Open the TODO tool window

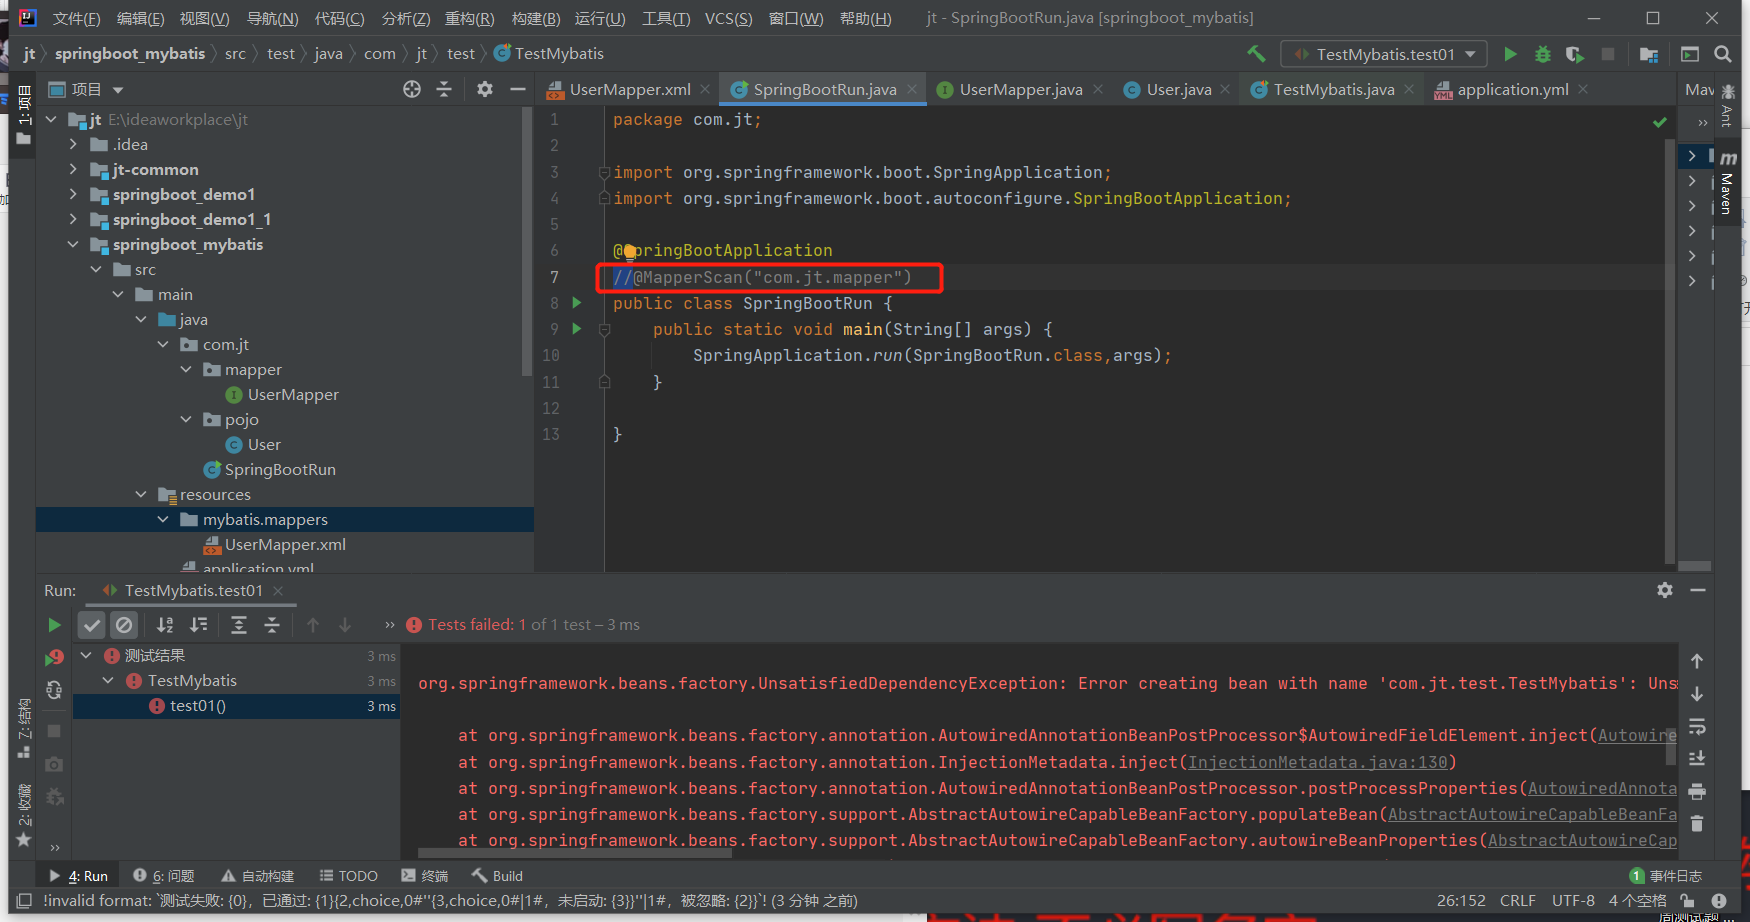coord(348,876)
